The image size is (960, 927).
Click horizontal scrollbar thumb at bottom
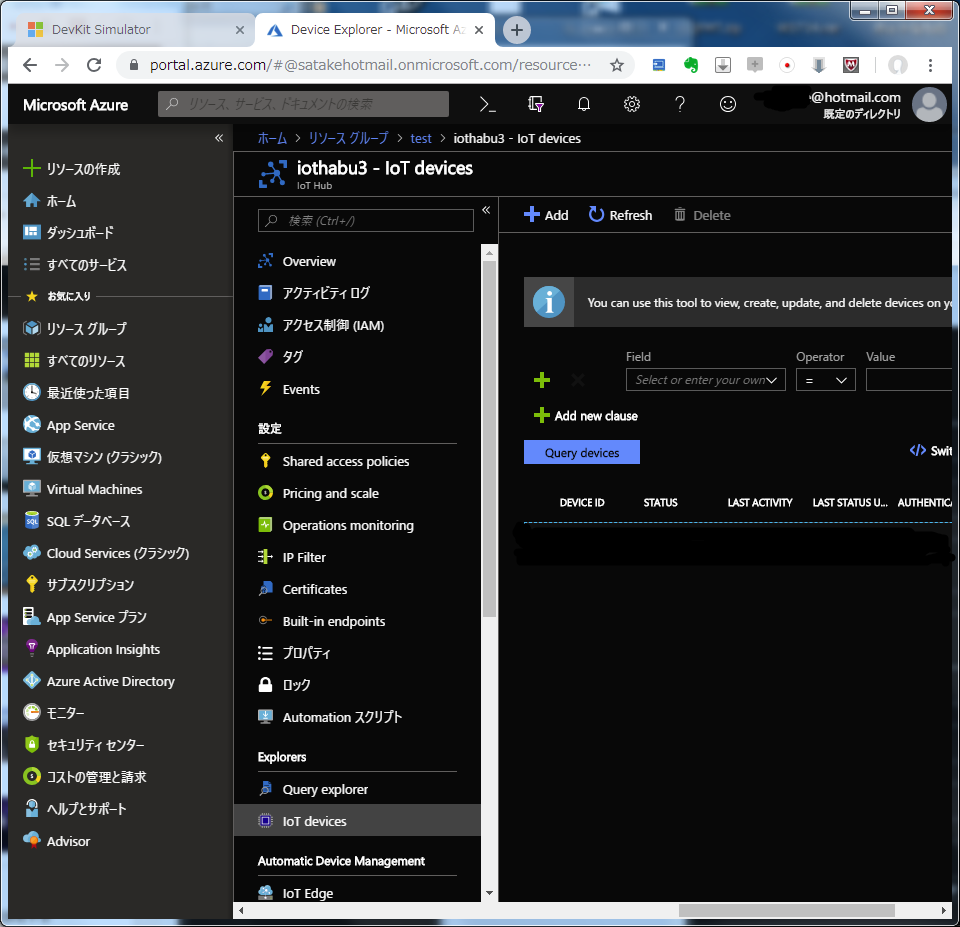(x=786, y=910)
